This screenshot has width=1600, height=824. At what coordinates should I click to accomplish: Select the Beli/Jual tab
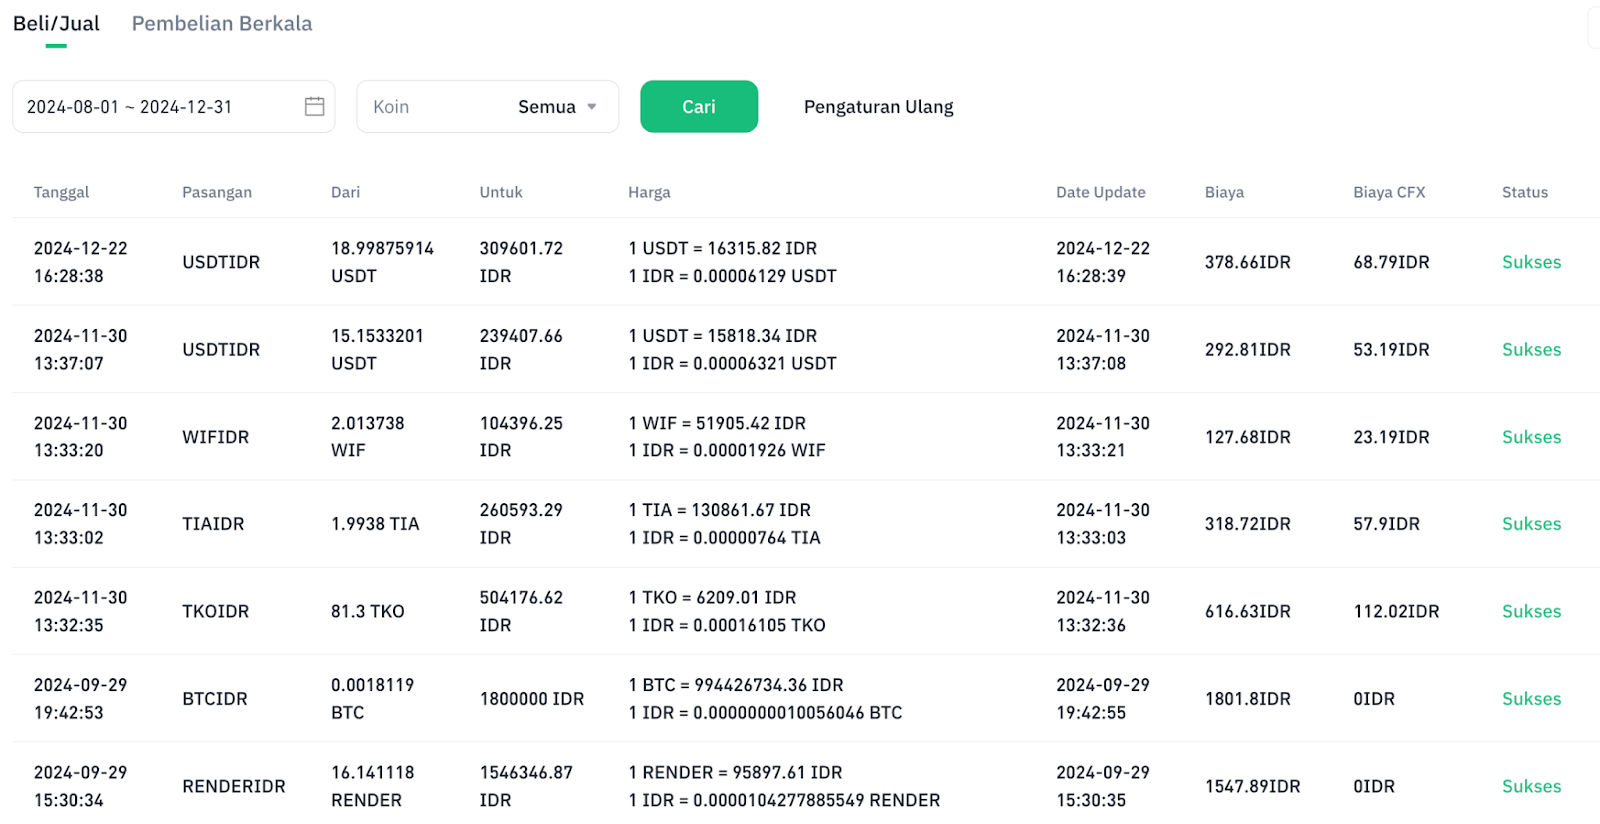pyautogui.click(x=56, y=23)
